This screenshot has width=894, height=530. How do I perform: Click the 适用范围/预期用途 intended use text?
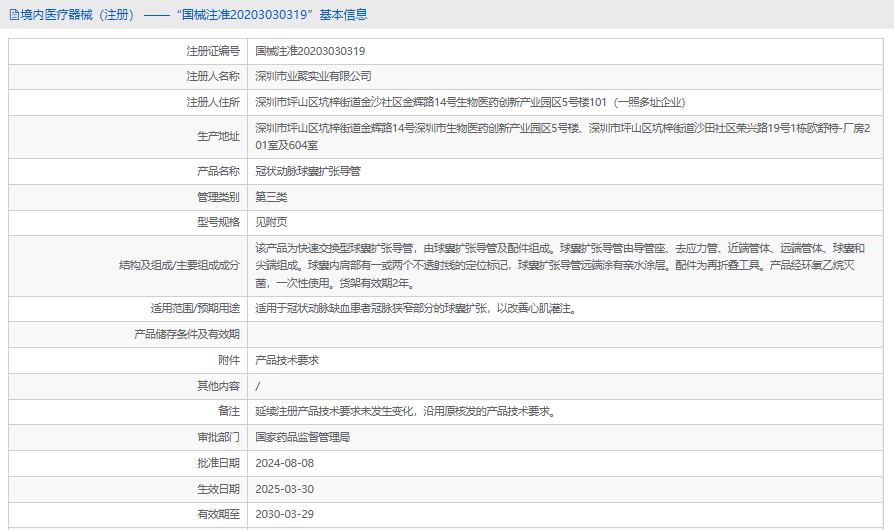click(416, 308)
